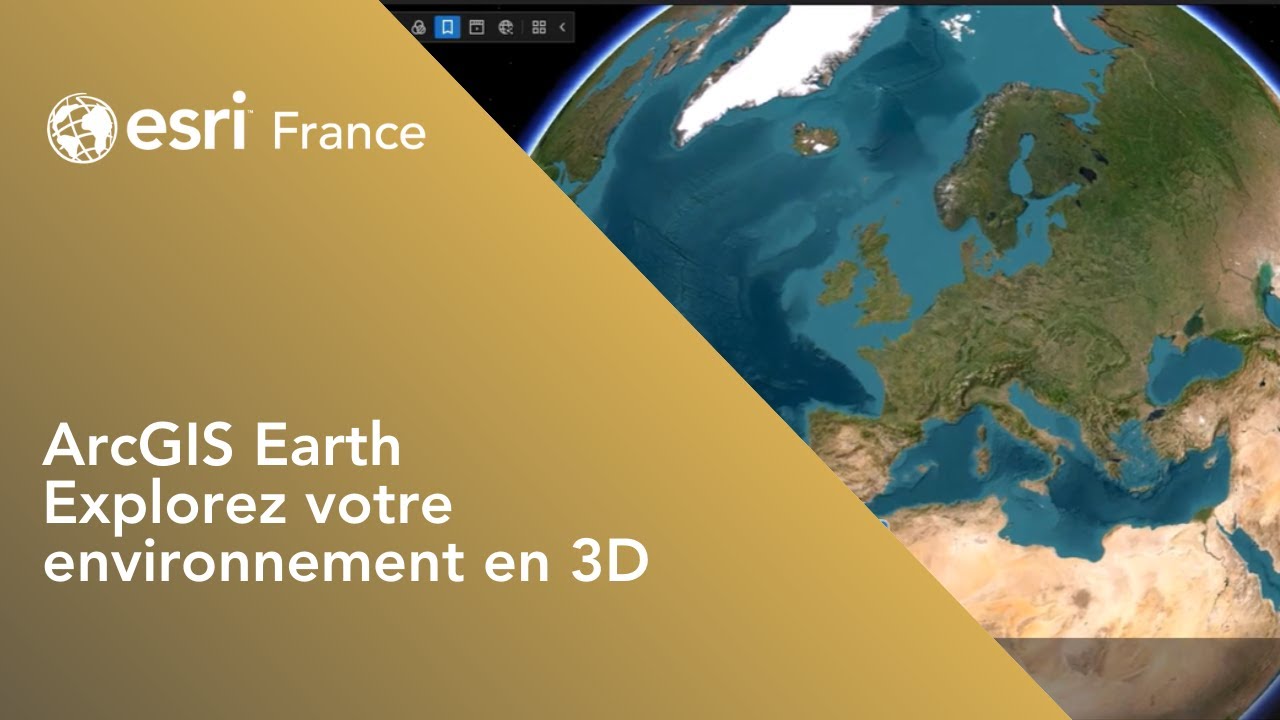Open the movie/animation tool icon

[477, 27]
